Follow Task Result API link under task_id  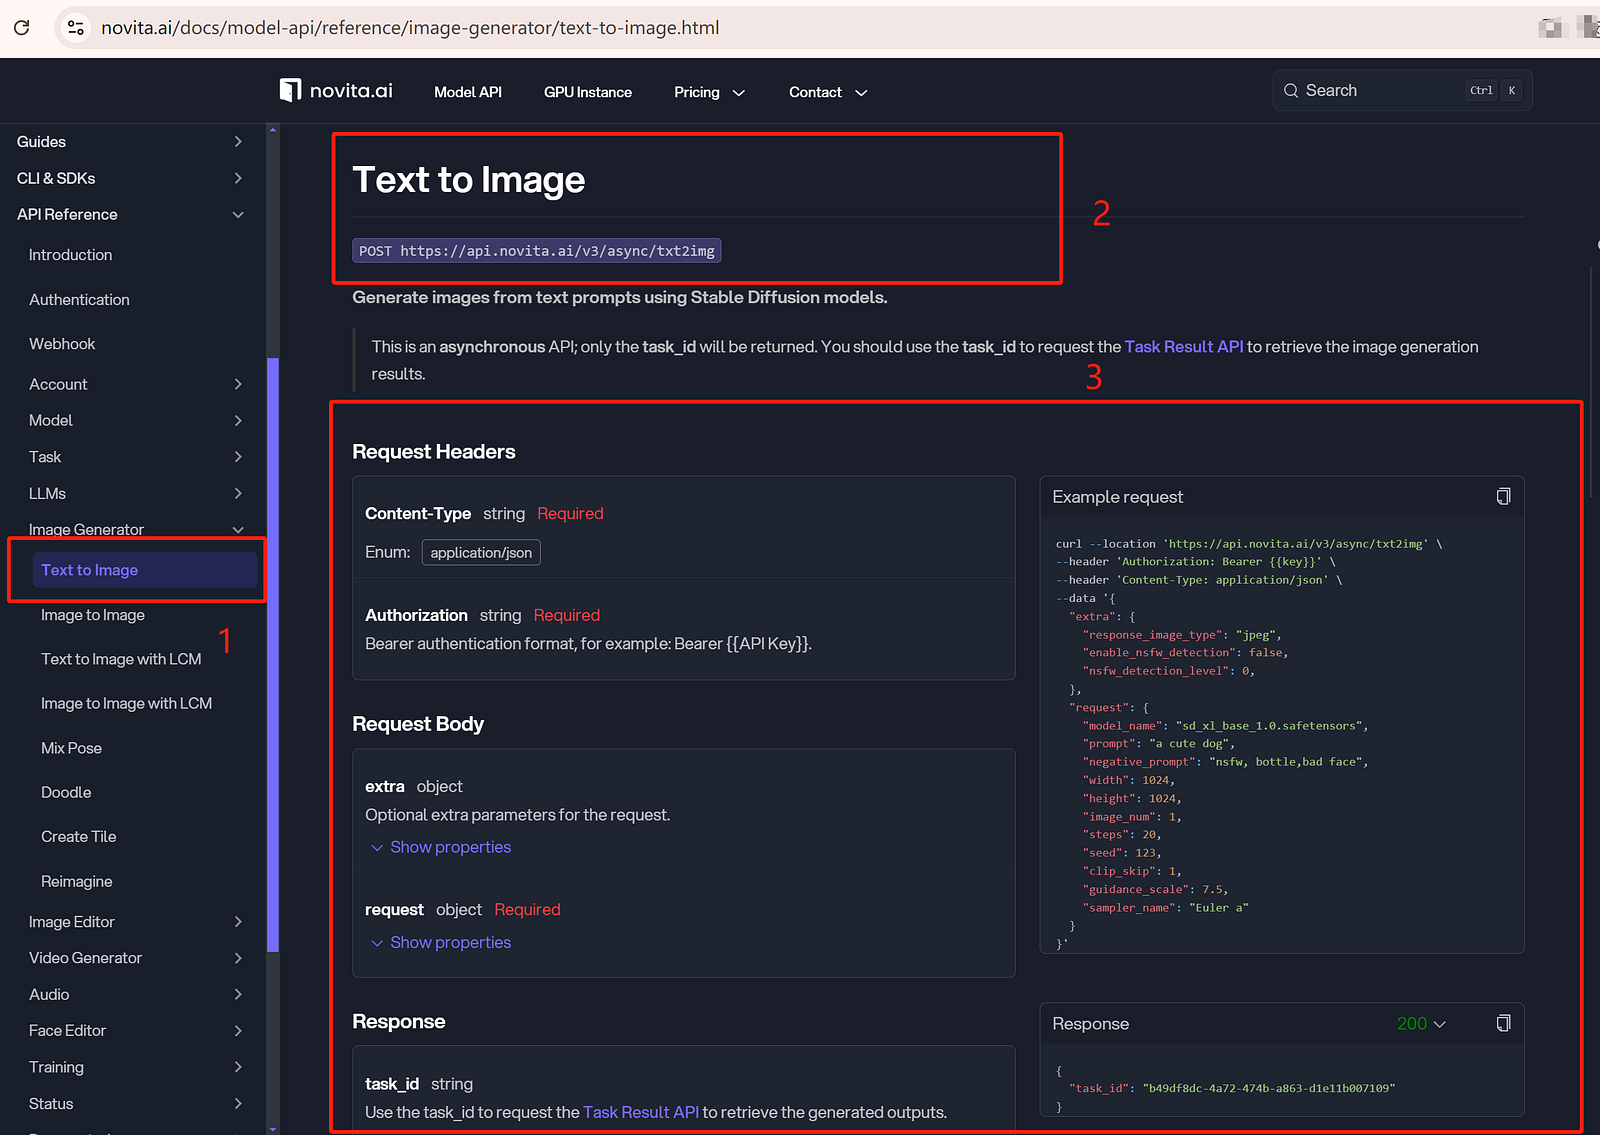pos(641,1112)
